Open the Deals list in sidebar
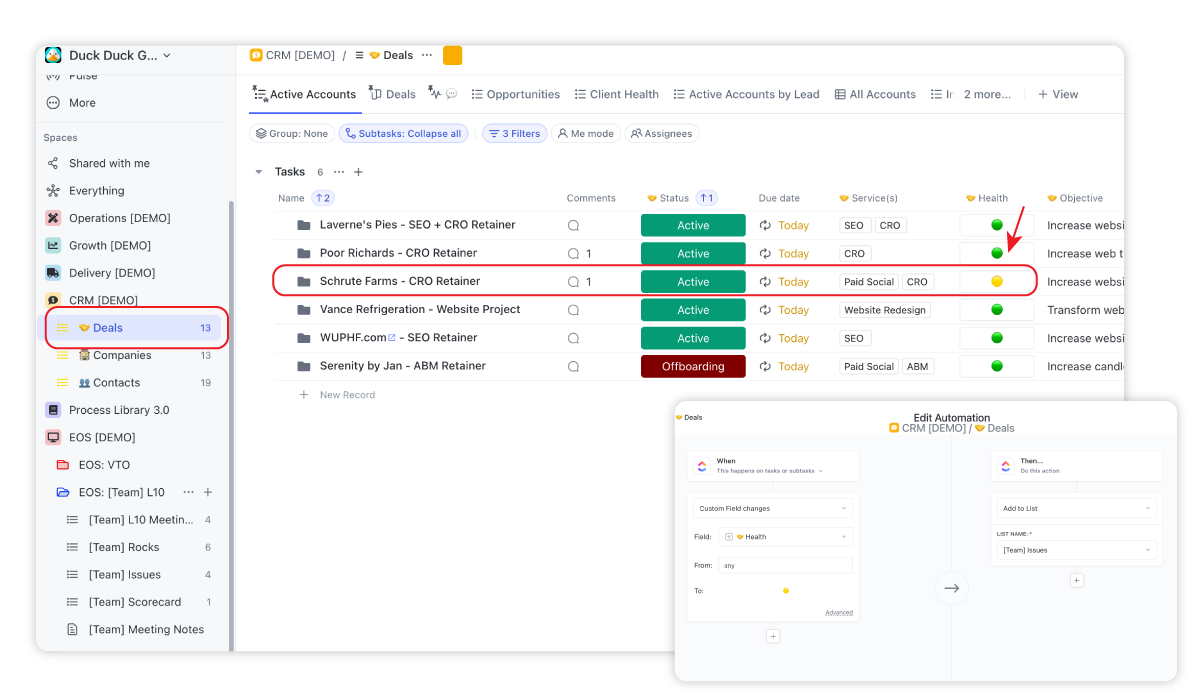Viewport: 1200px width, 700px height. coord(133,328)
